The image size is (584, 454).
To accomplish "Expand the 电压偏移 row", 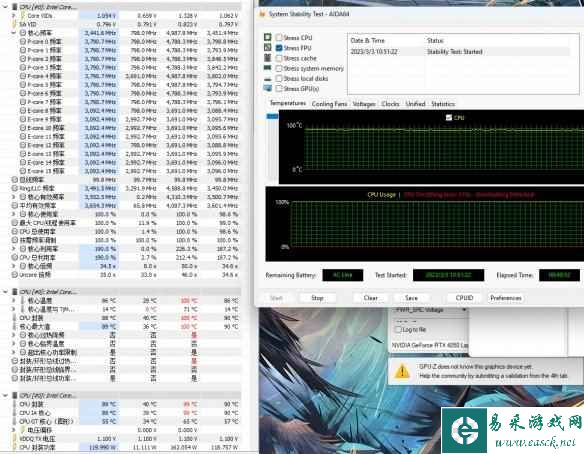I will 13,430.
